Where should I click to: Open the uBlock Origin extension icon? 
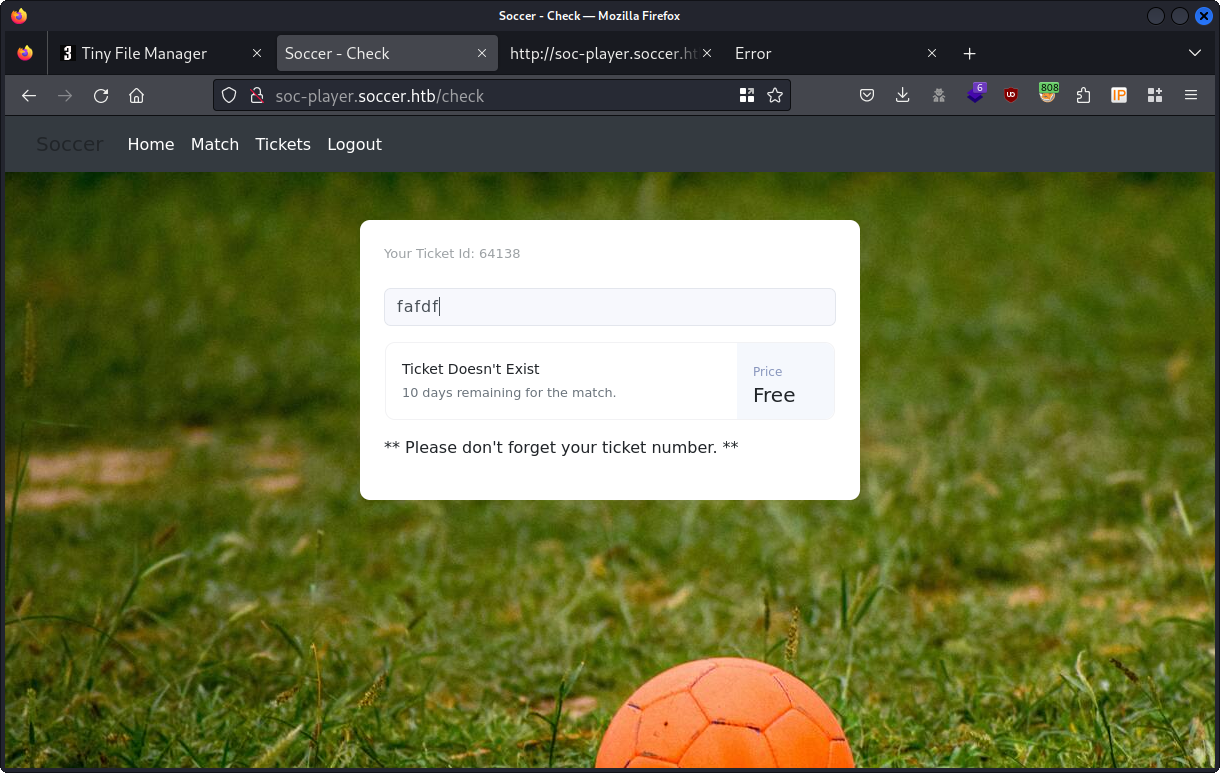(x=1011, y=96)
